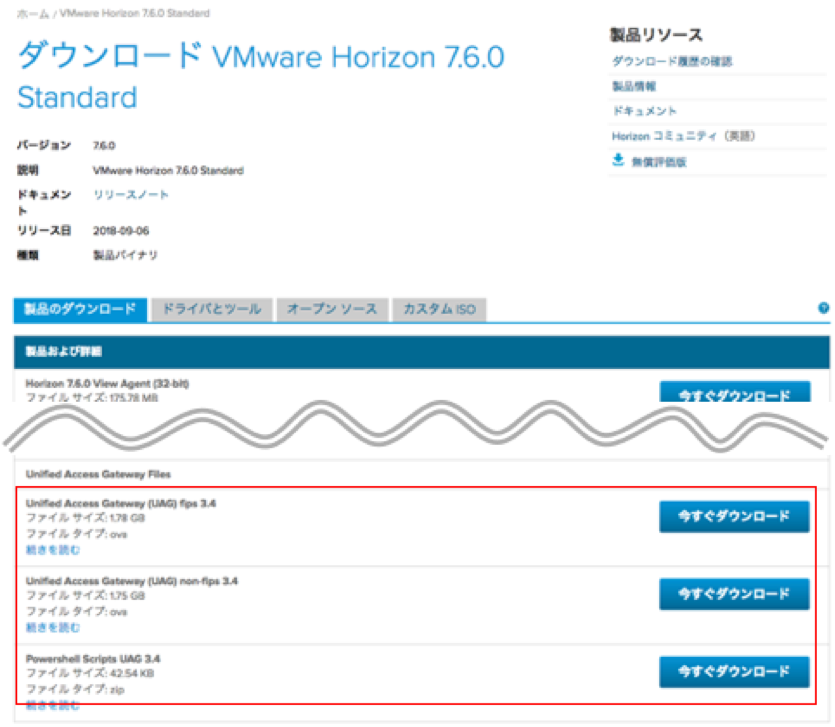Switch to the ドライバとツール tab
This screenshot has width=835, height=727.
[215, 310]
